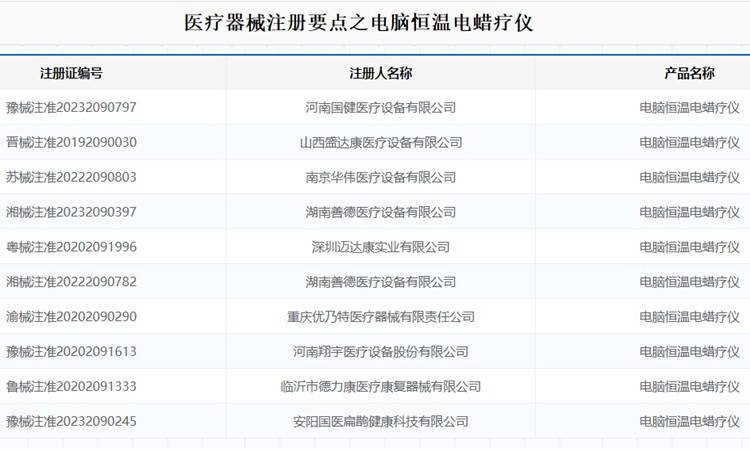750x451 pixels.
Task: Click registrant 临沂市德力康医疗康复器械有限公司
Action: tap(381, 386)
